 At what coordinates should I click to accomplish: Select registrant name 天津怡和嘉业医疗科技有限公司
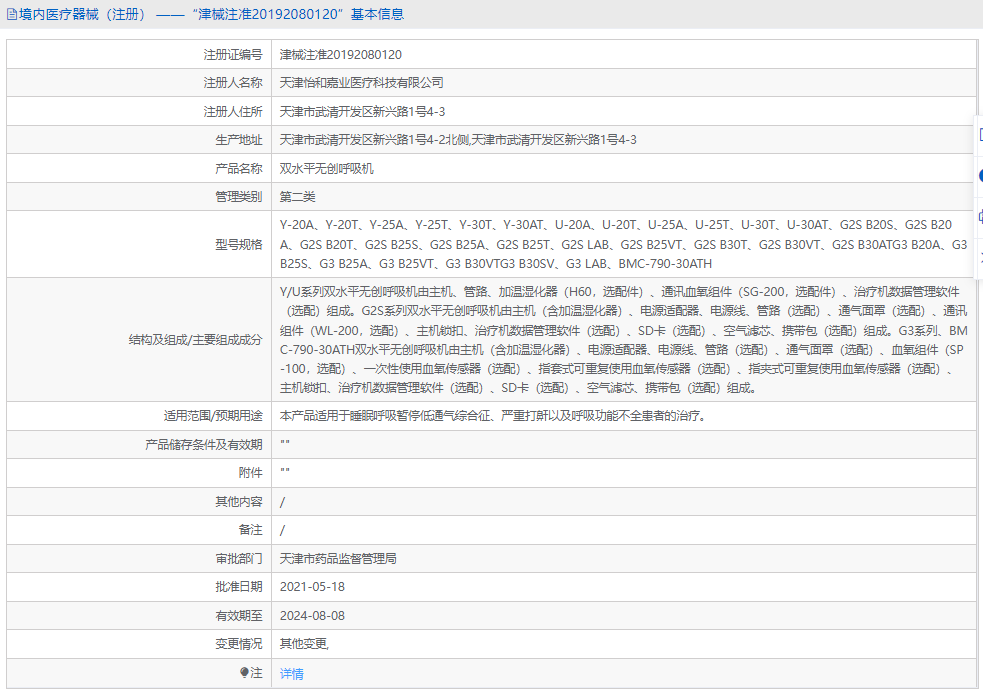point(361,83)
